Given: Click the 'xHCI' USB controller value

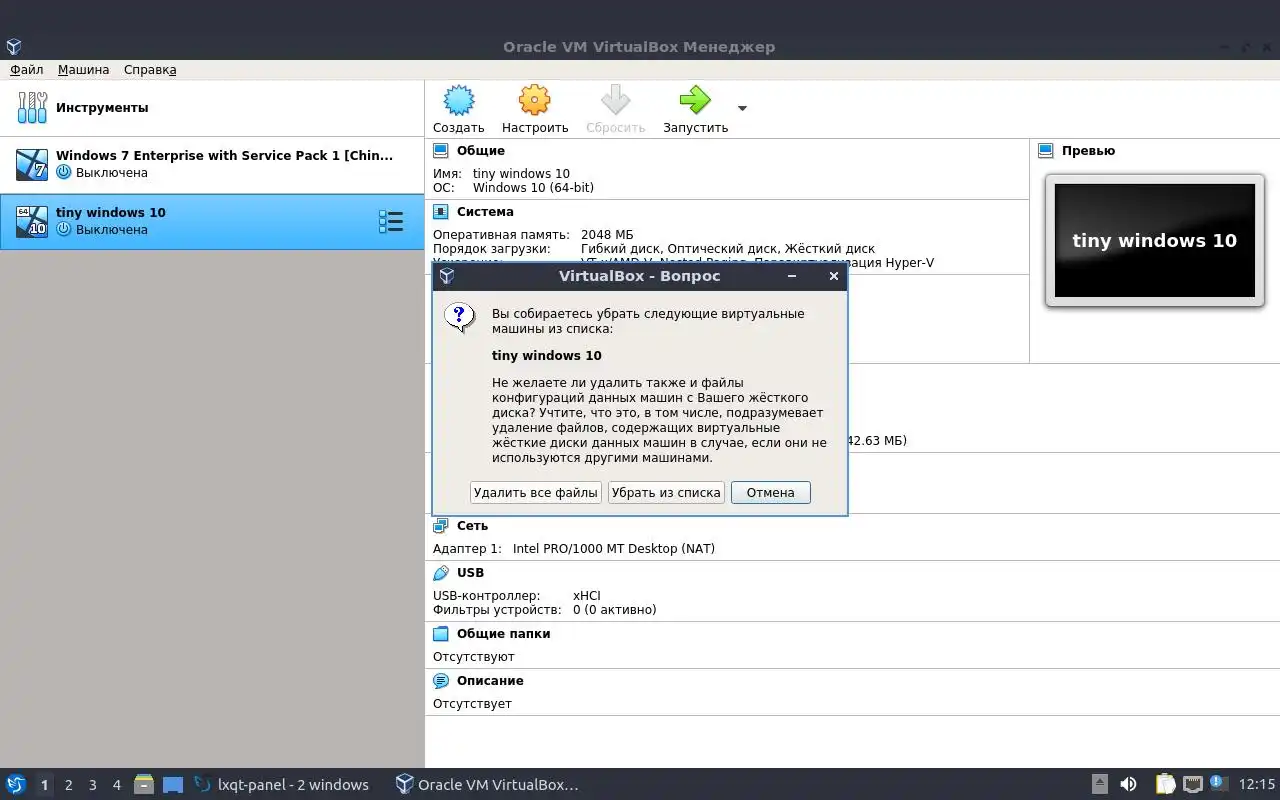Looking at the screenshot, I should coord(587,596).
